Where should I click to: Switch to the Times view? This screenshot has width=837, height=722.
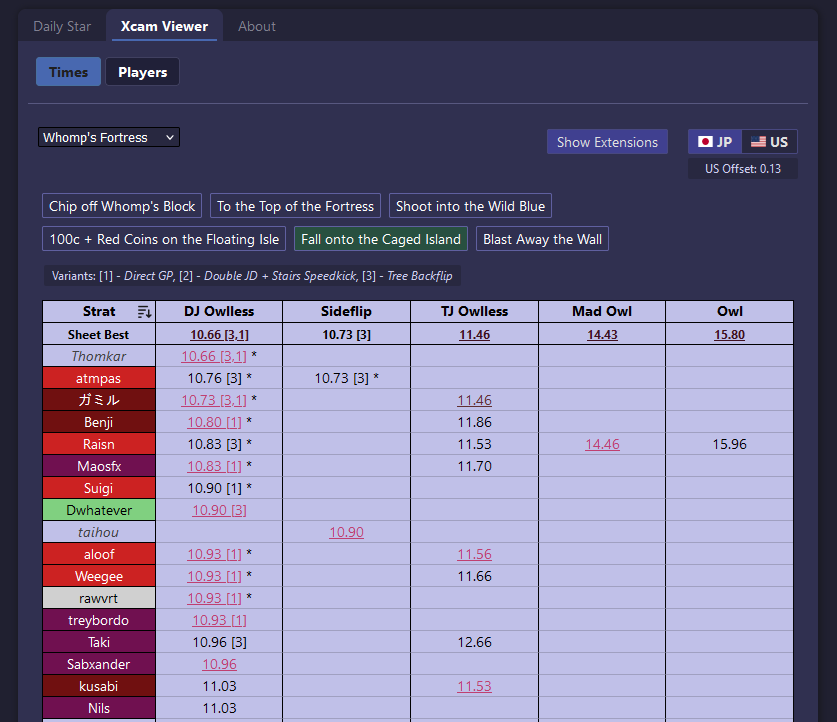pos(68,72)
